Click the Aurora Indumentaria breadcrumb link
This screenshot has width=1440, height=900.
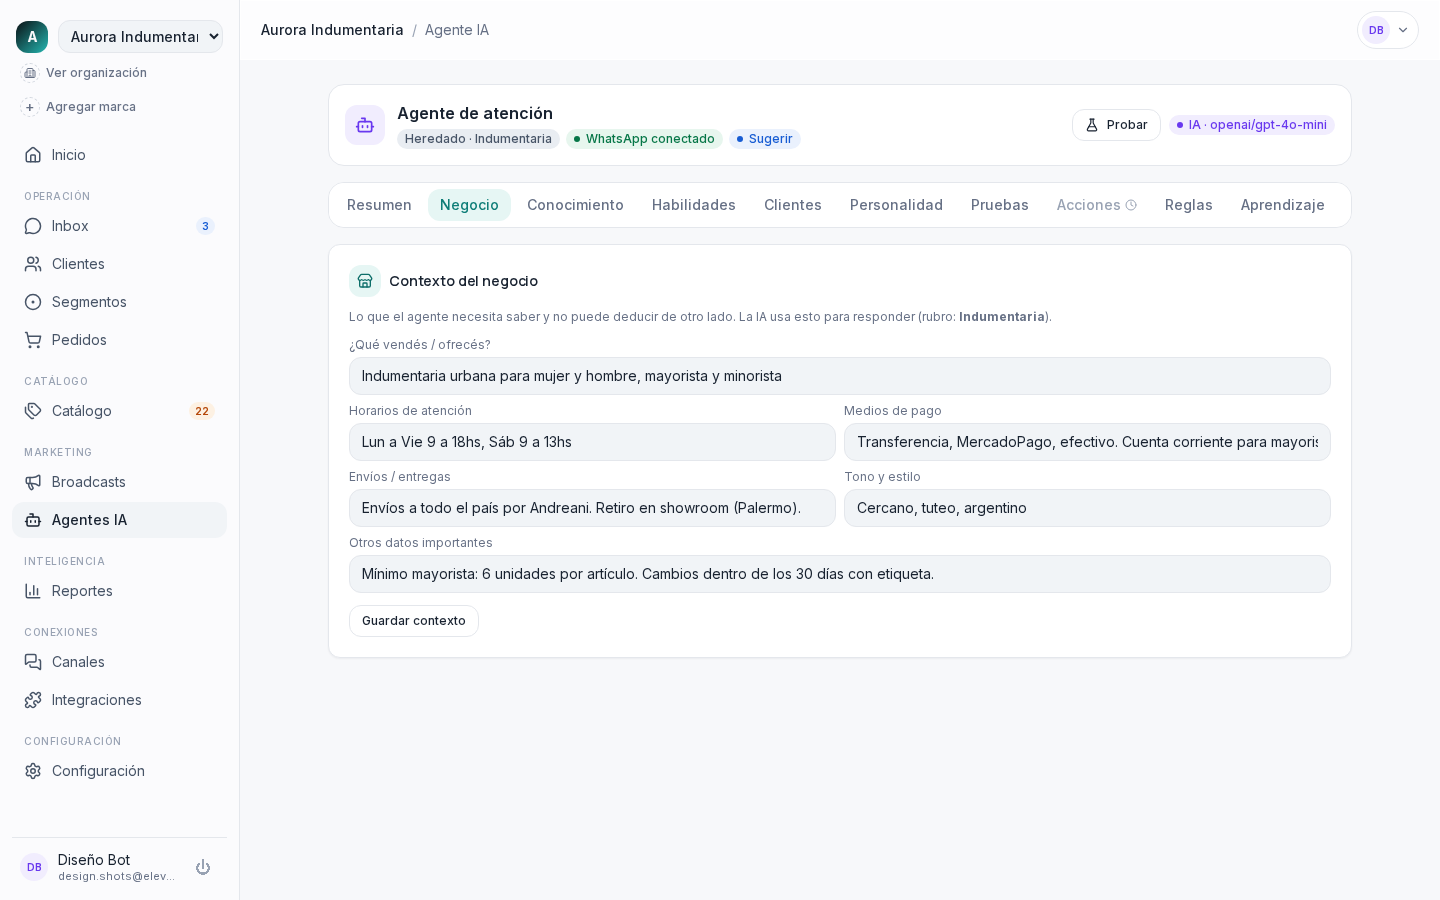coord(332,30)
